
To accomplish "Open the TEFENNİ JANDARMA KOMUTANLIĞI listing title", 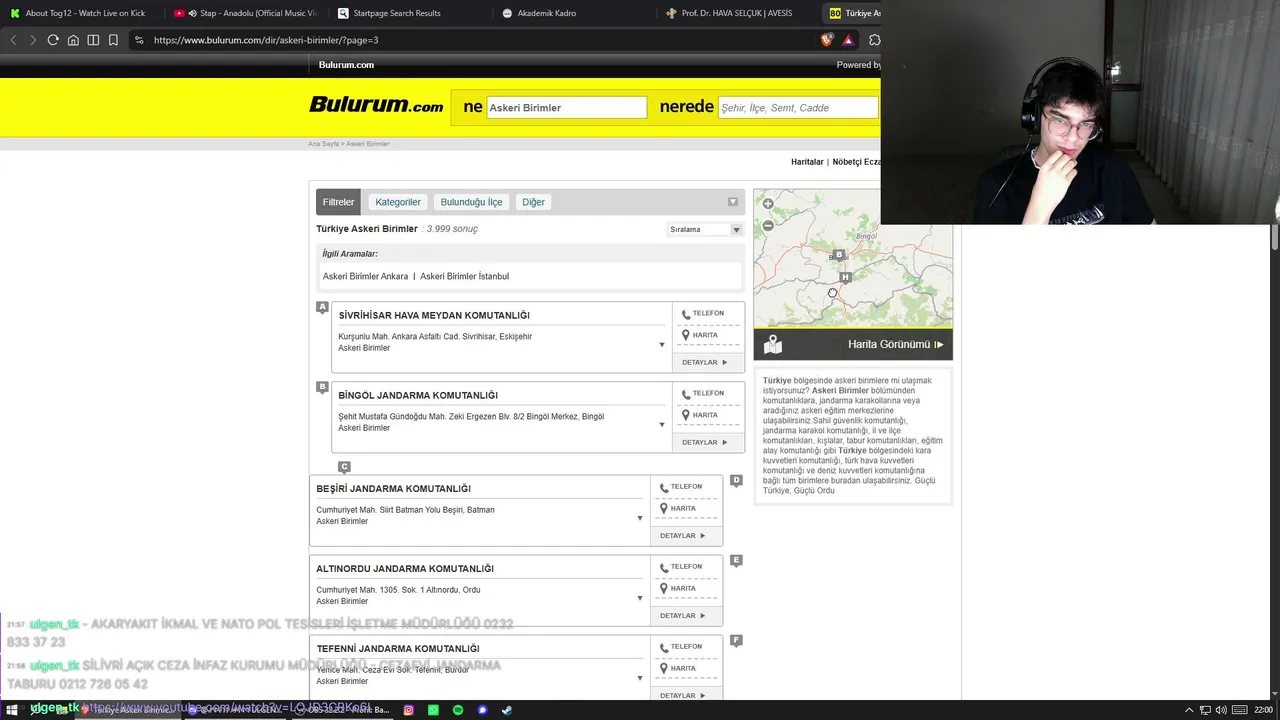I will tap(397, 649).
